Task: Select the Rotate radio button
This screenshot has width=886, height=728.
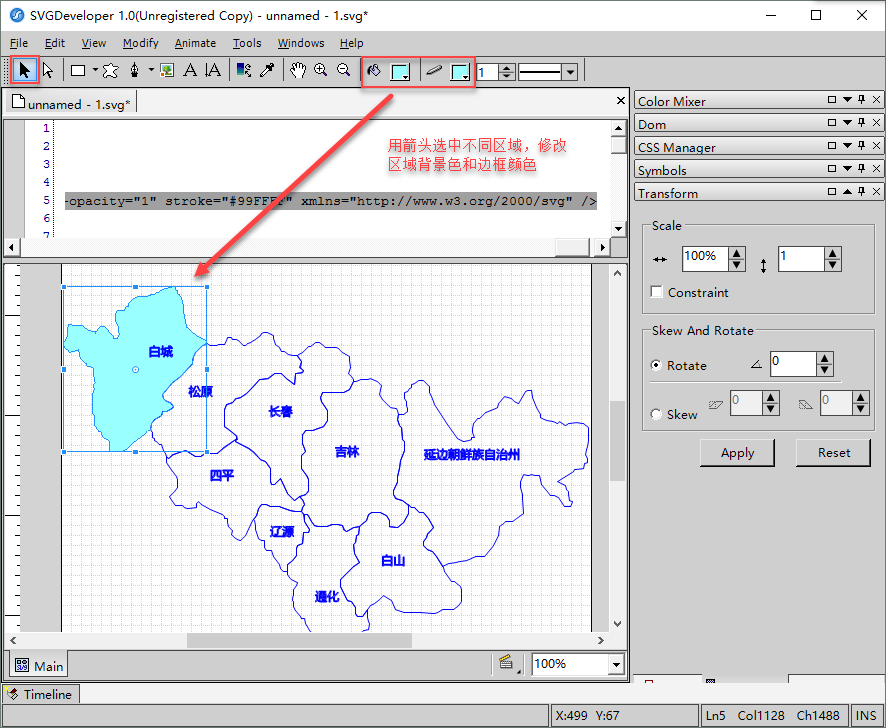Action: click(x=656, y=365)
